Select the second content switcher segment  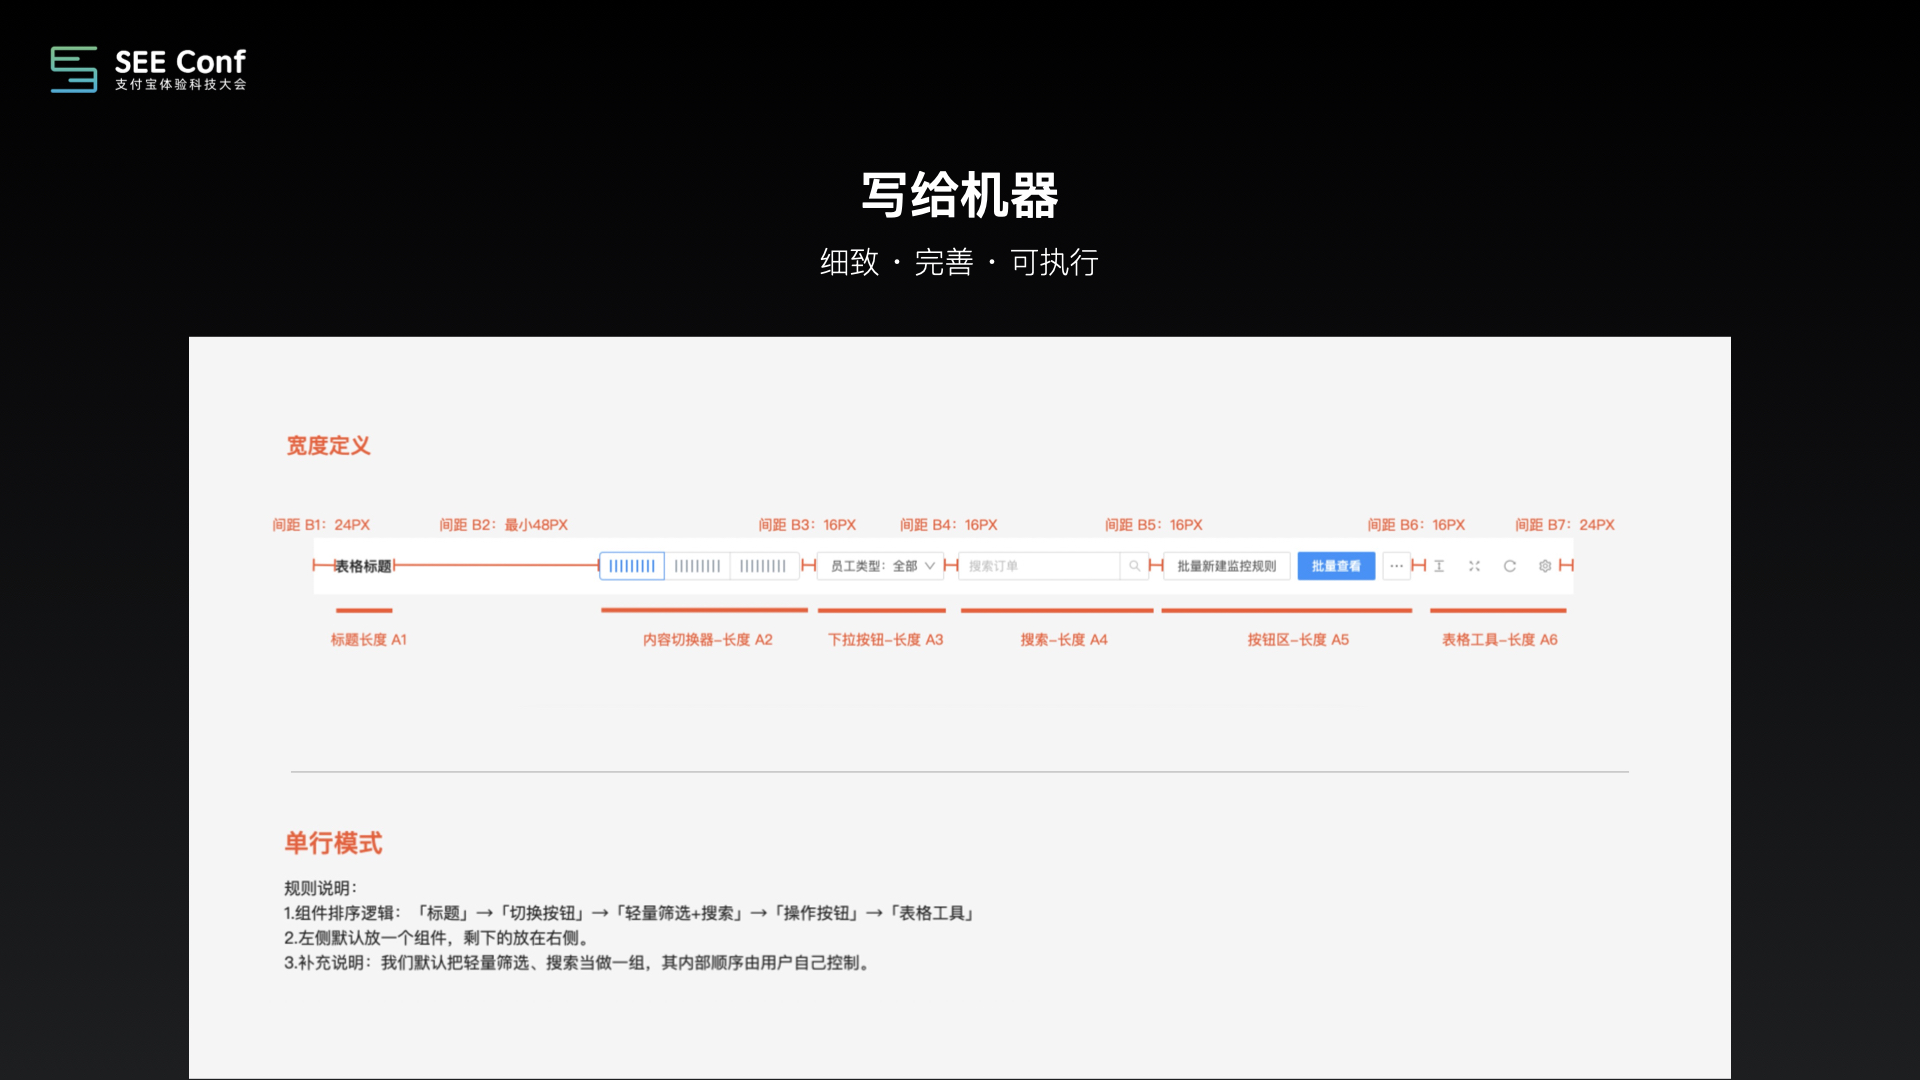pyautogui.click(x=697, y=566)
